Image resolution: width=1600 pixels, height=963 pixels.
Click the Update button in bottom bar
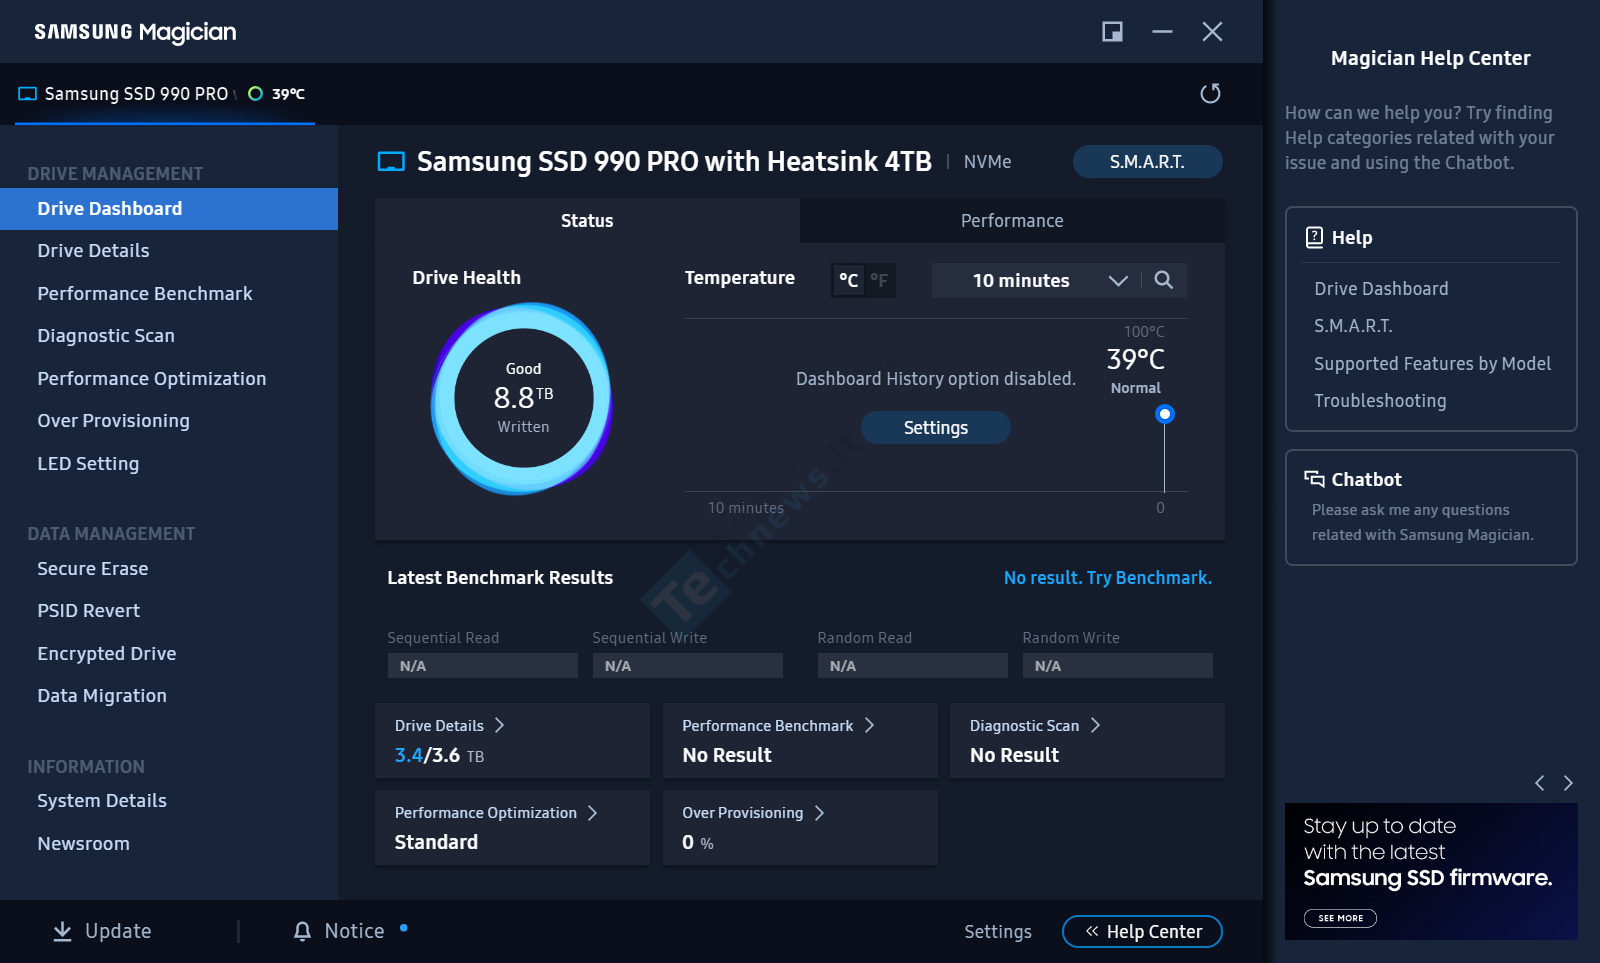click(102, 931)
